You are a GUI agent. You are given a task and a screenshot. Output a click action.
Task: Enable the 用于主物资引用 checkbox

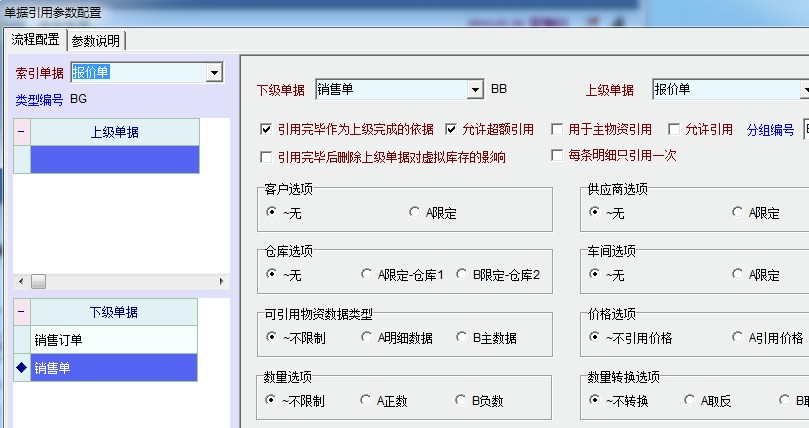(558, 130)
